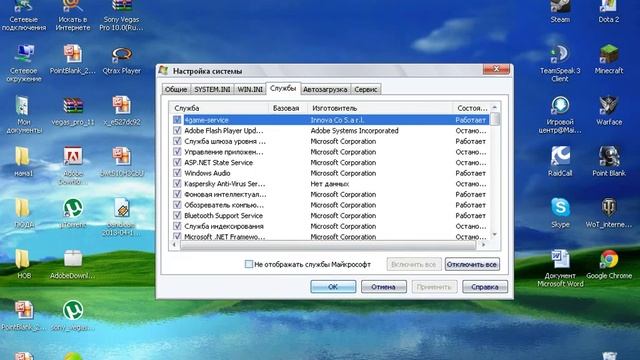
Task: Enable Не отображать службы Майкрософт checkbox
Action: pyautogui.click(x=249, y=264)
